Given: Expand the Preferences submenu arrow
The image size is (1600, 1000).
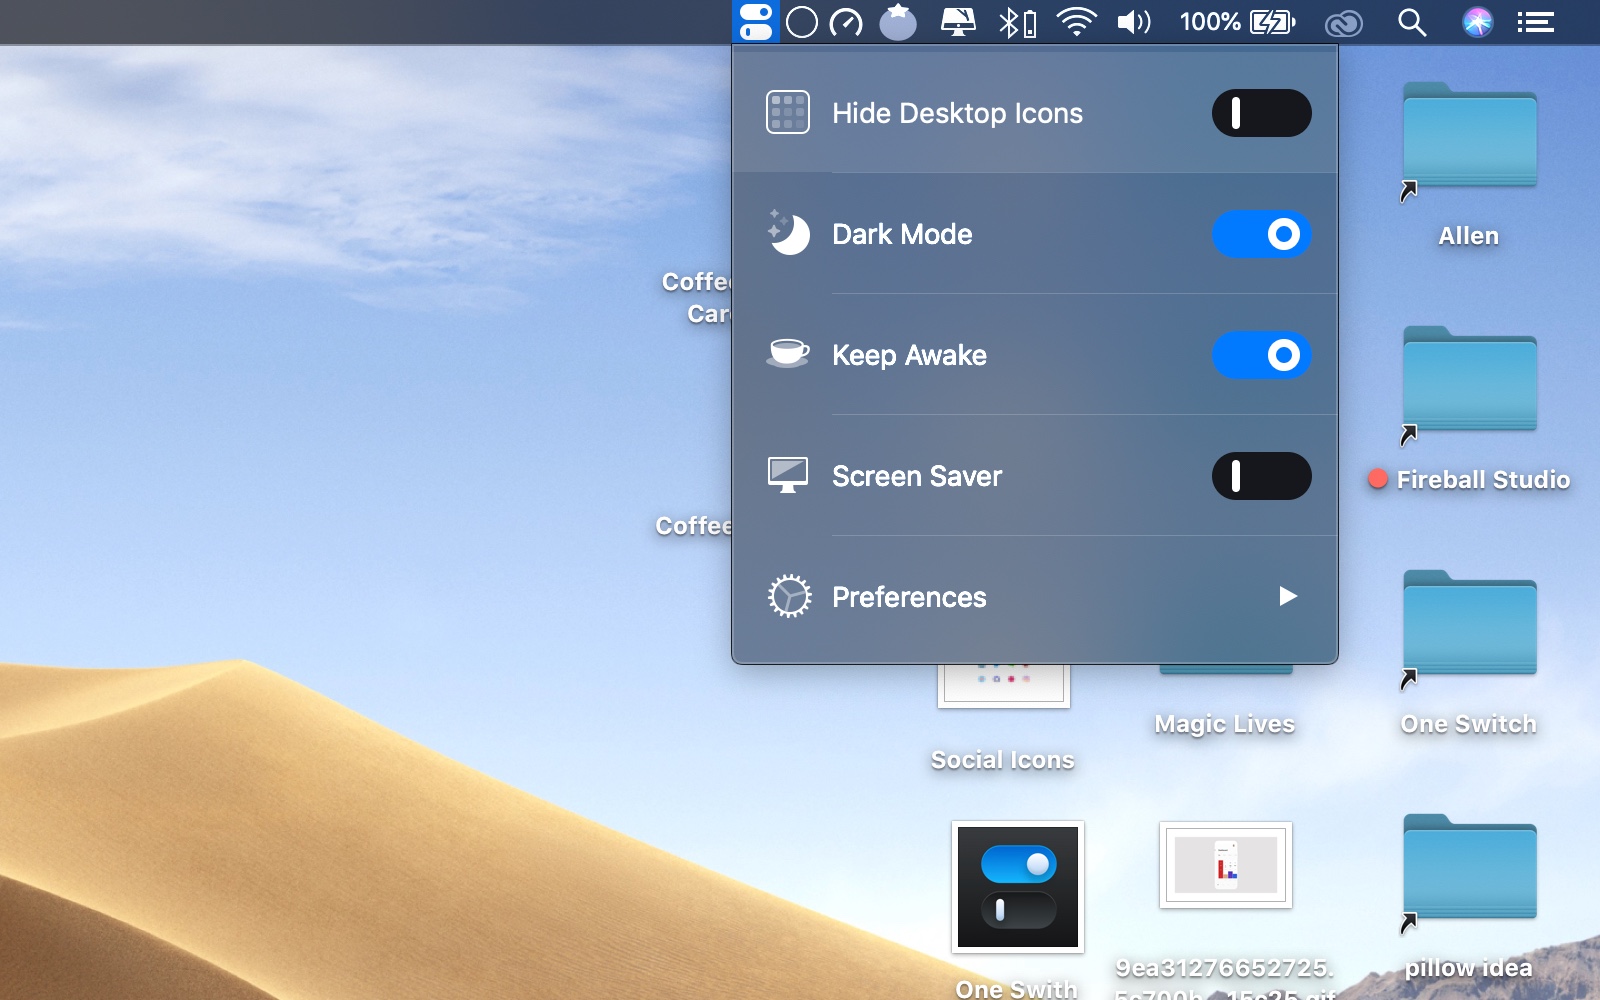Looking at the screenshot, I should coord(1287,597).
